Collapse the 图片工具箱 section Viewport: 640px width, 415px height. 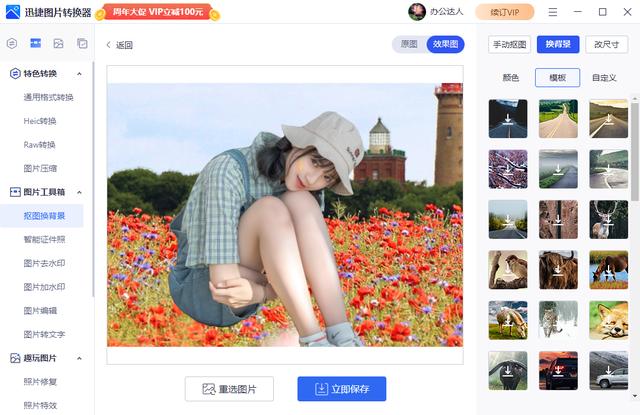tap(79, 192)
